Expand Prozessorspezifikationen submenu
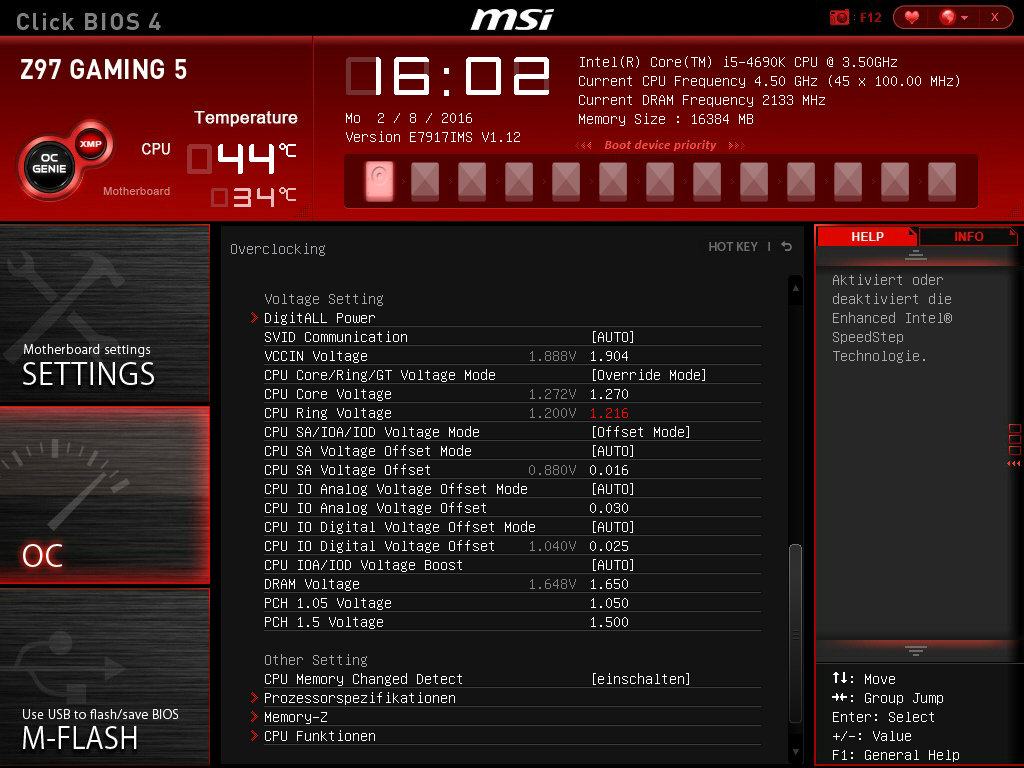This screenshot has height=768, width=1024. (359, 698)
